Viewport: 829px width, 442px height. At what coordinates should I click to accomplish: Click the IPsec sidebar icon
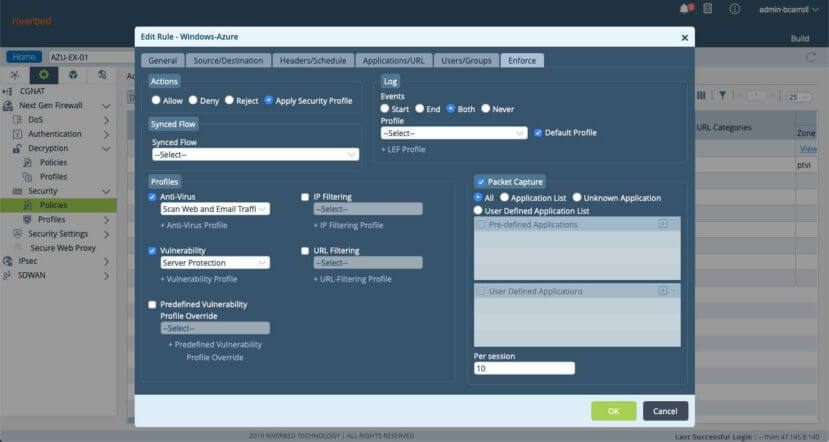(x=7, y=261)
